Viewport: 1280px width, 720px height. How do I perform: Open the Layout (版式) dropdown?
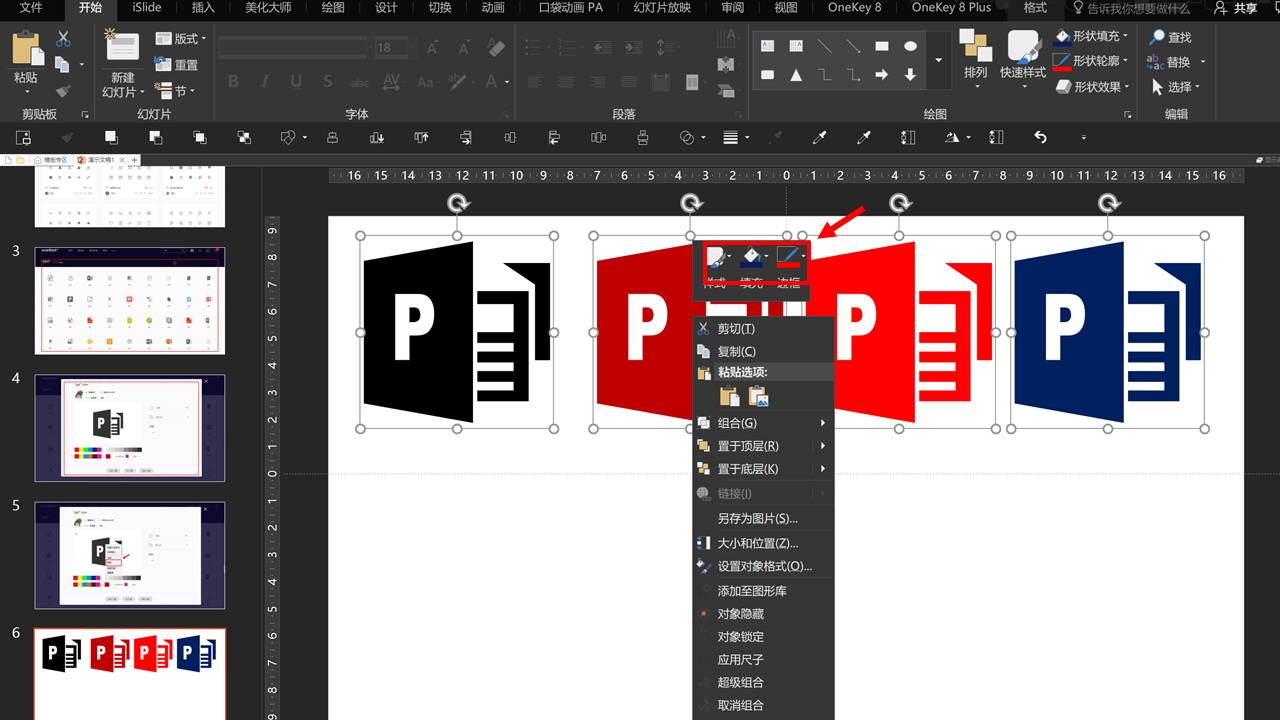pyautogui.click(x=182, y=38)
